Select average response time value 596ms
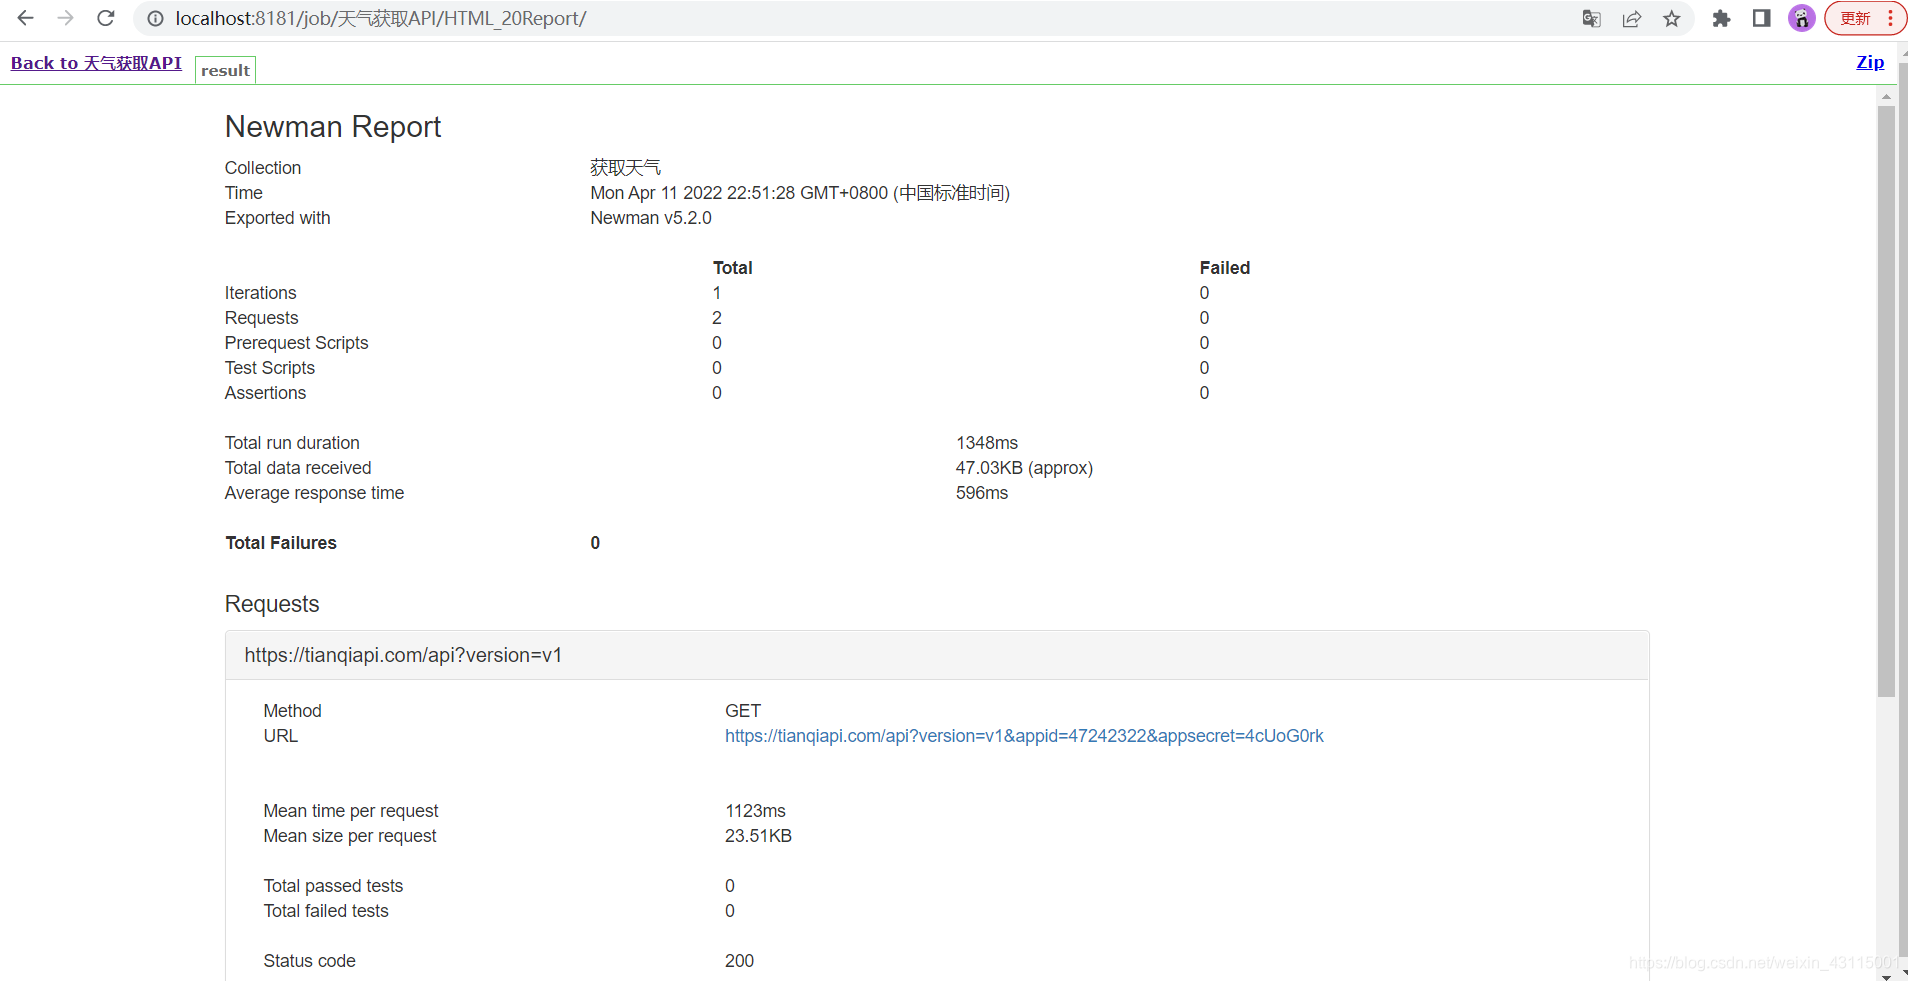 982,493
